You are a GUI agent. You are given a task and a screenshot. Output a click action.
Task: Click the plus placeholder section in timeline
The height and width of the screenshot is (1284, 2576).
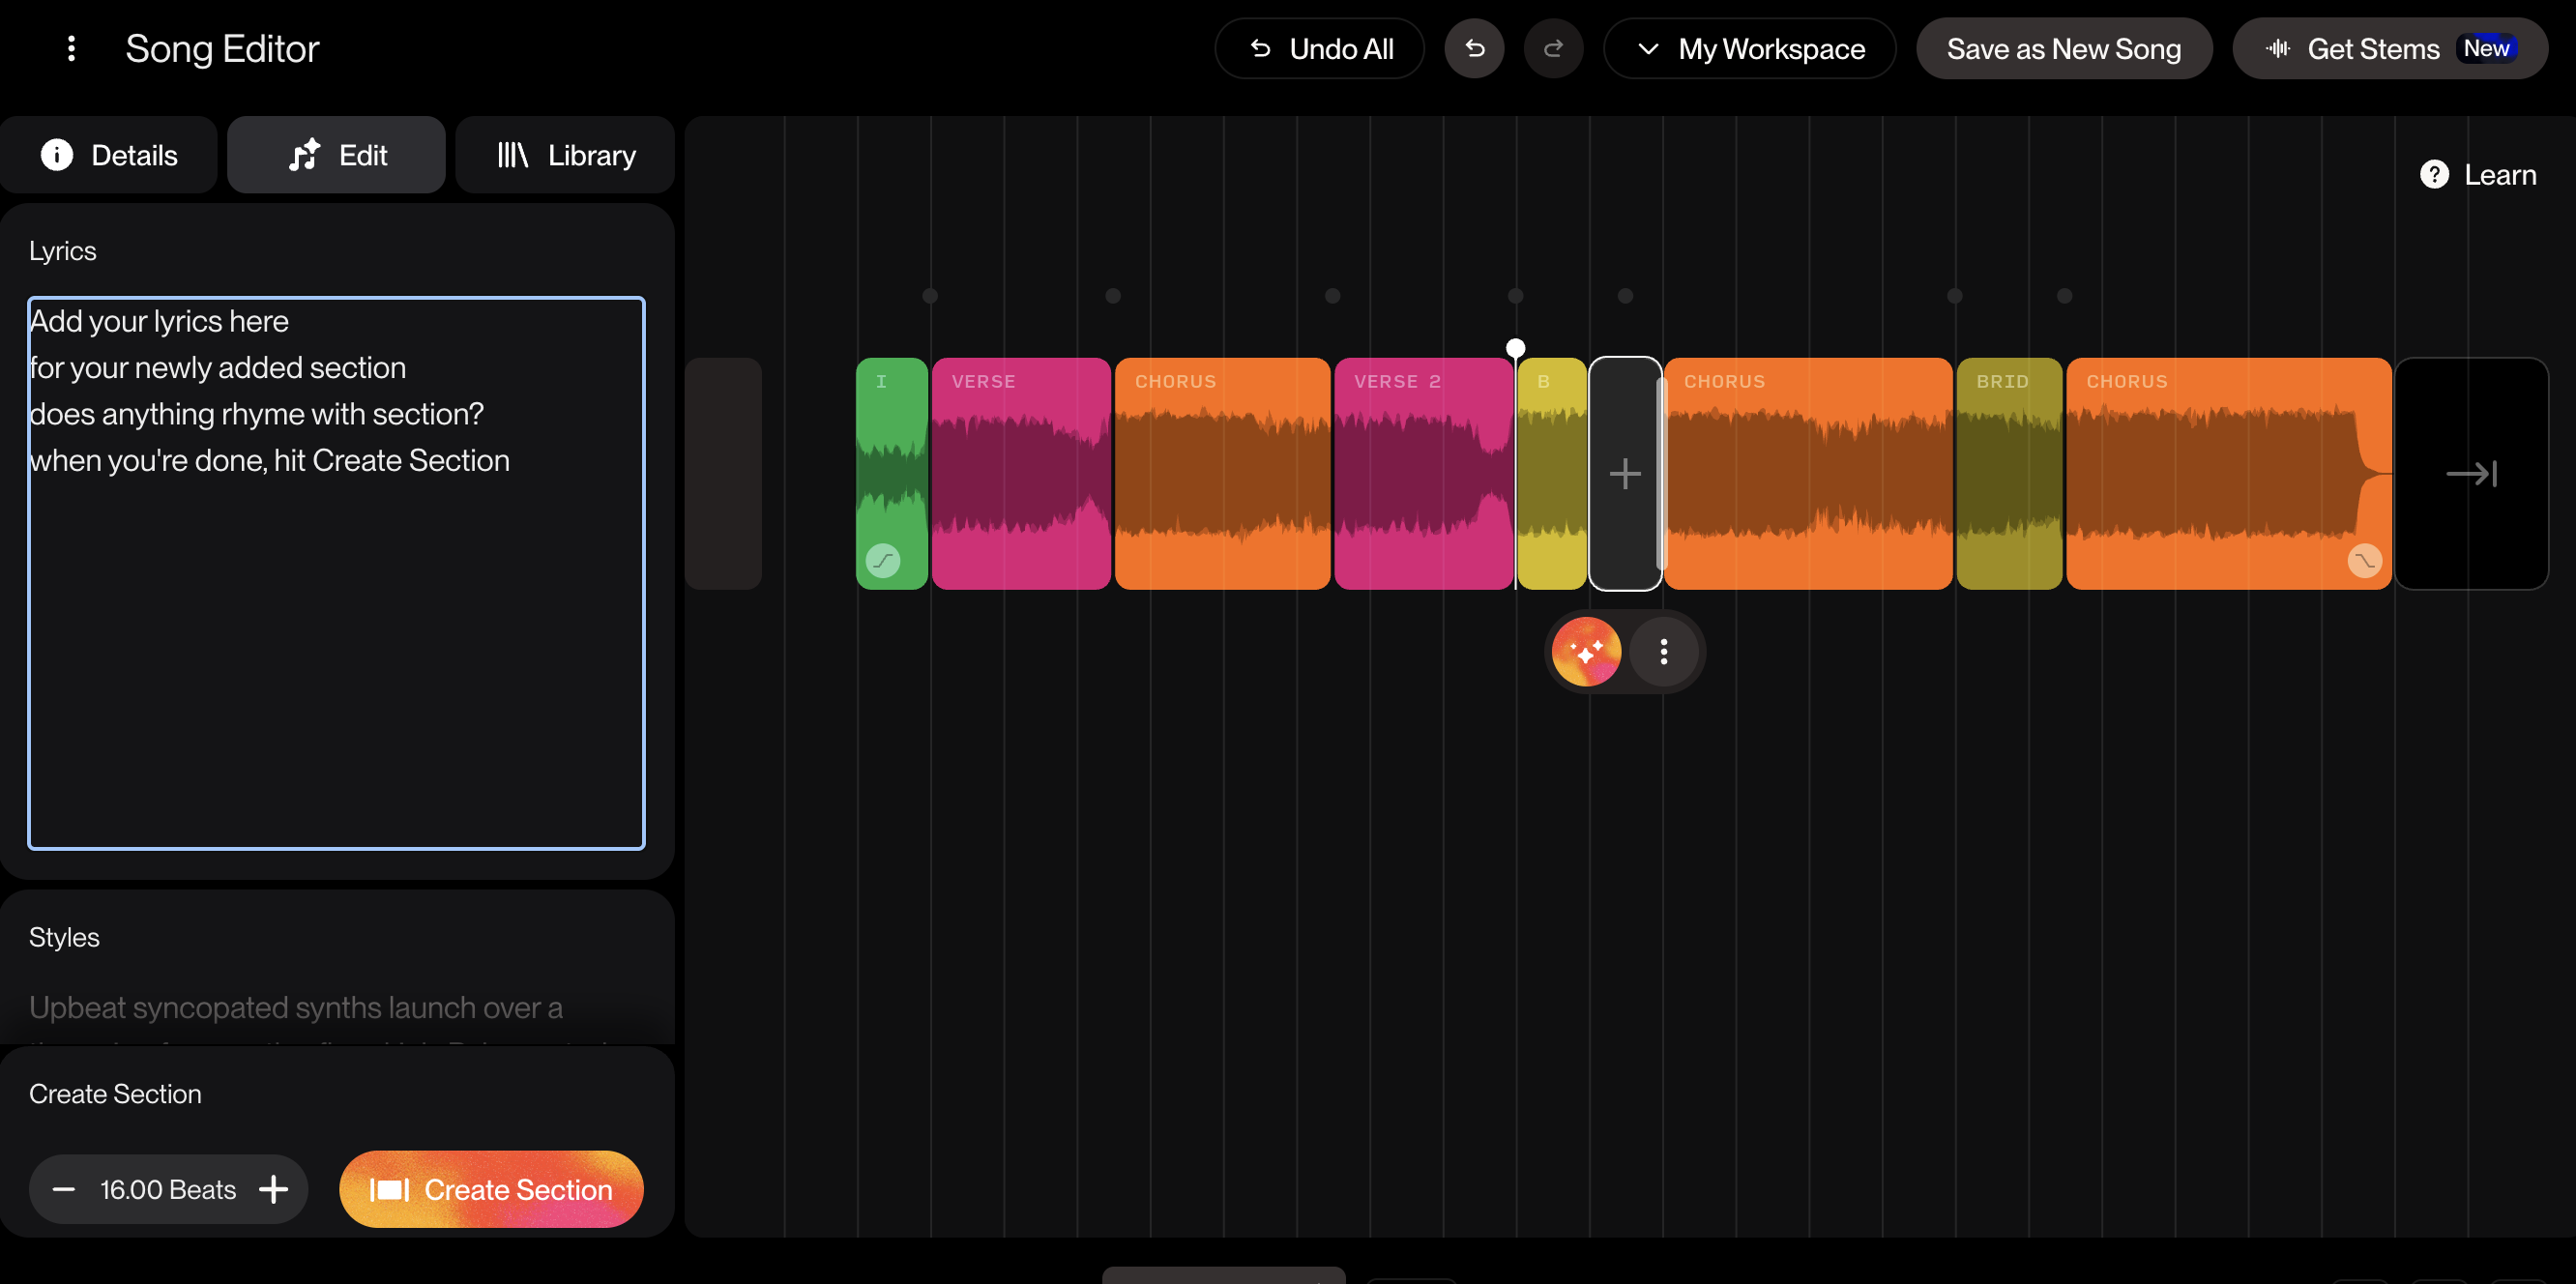coord(1625,473)
